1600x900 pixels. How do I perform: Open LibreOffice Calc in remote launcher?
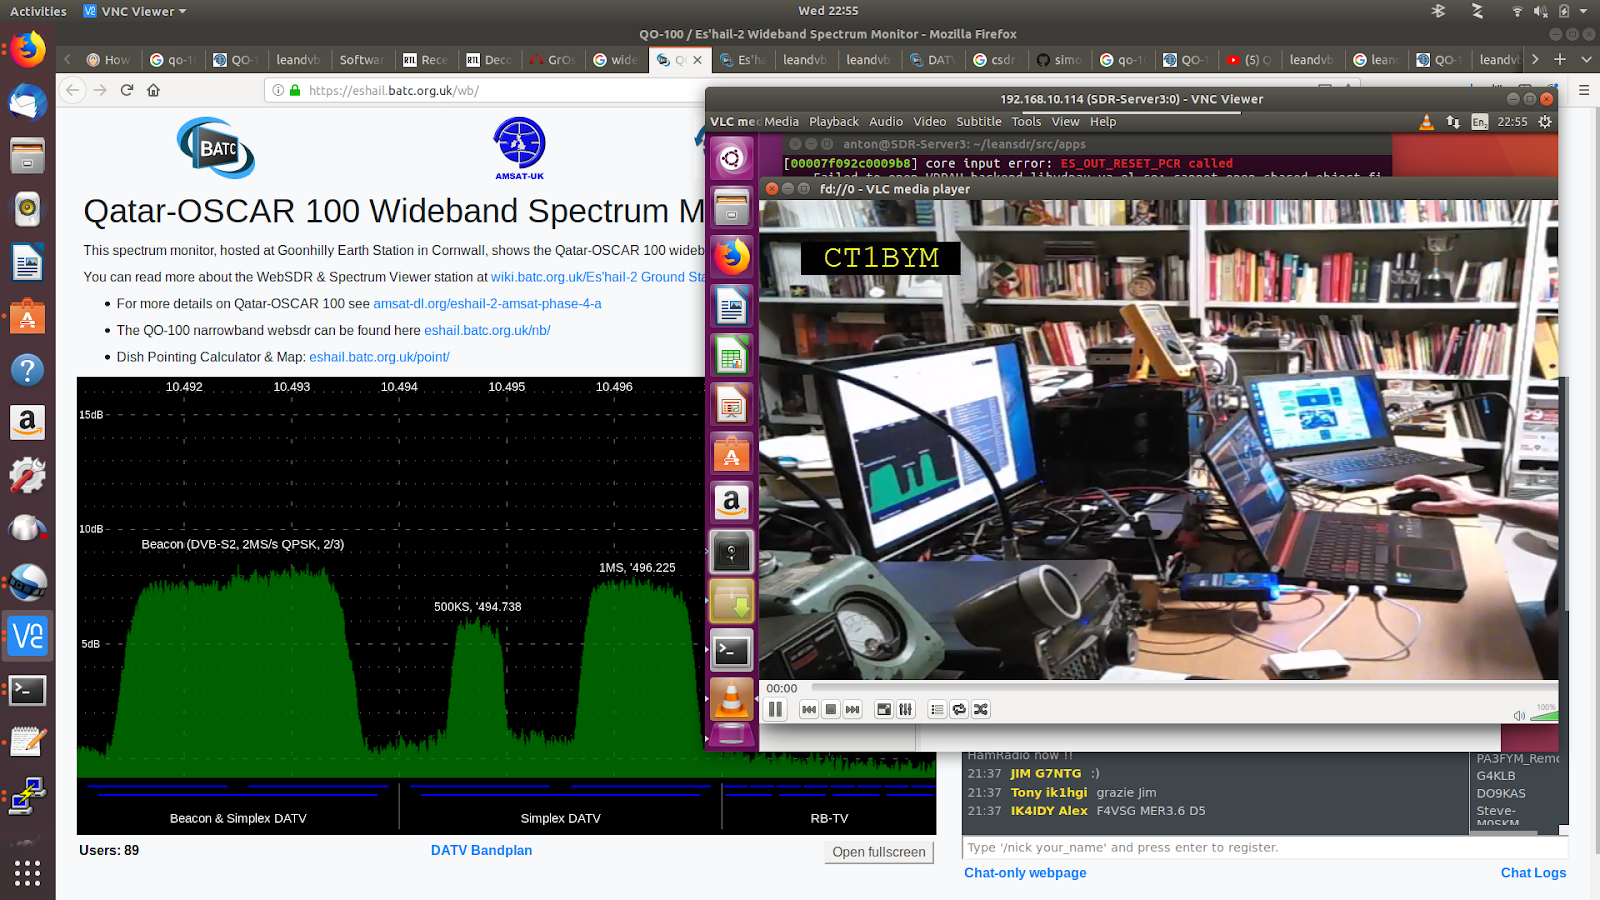pos(732,355)
